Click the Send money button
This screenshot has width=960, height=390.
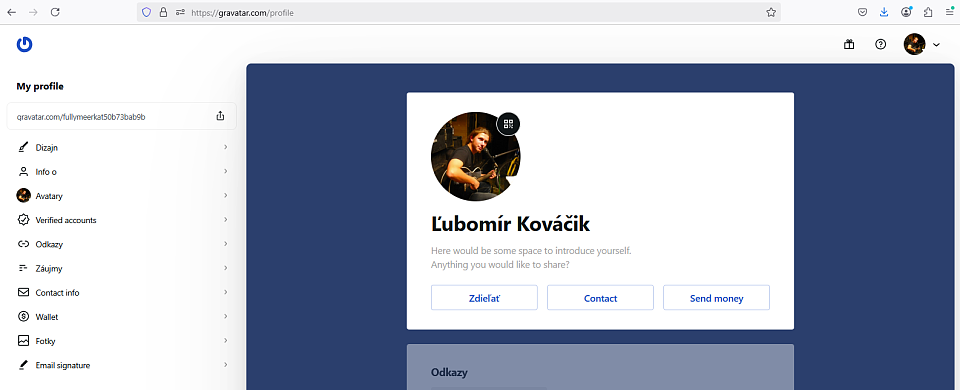pos(716,298)
